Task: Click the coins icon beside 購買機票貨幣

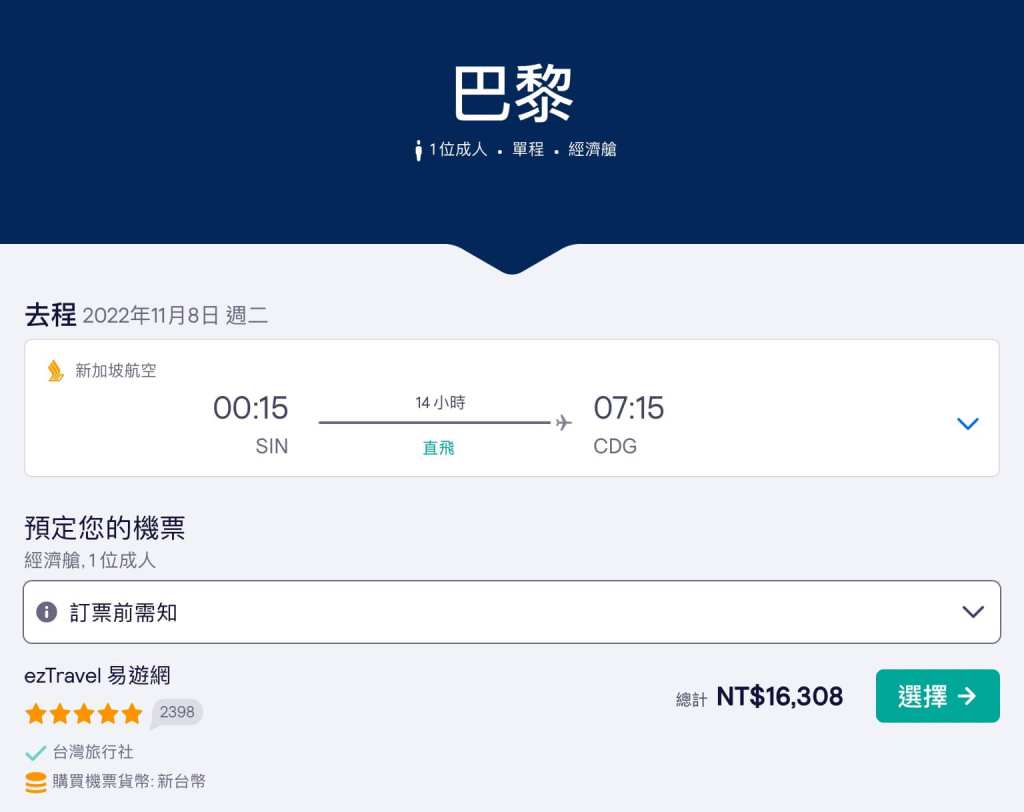Action: point(36,782)
